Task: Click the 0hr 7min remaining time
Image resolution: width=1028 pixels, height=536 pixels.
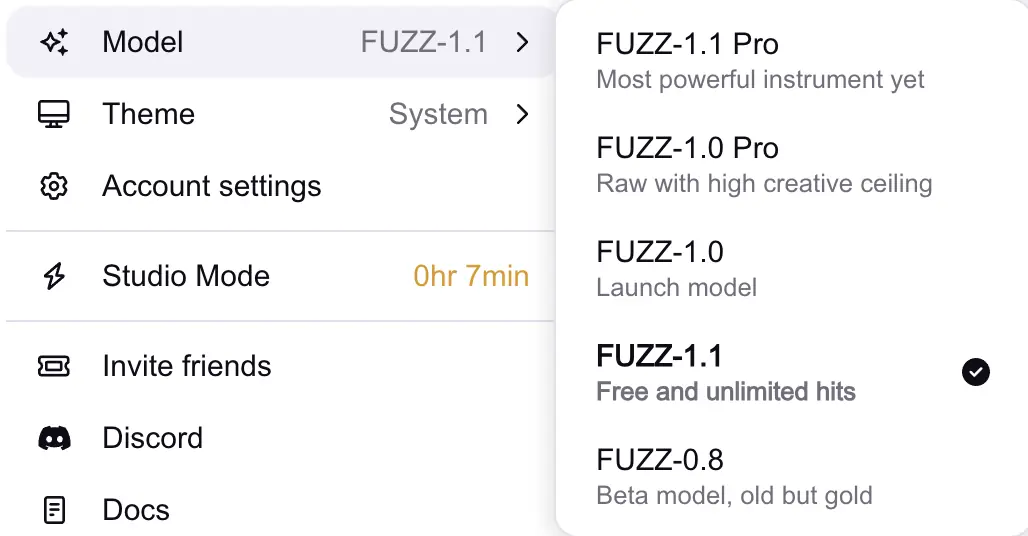Action: pos(471,276)
